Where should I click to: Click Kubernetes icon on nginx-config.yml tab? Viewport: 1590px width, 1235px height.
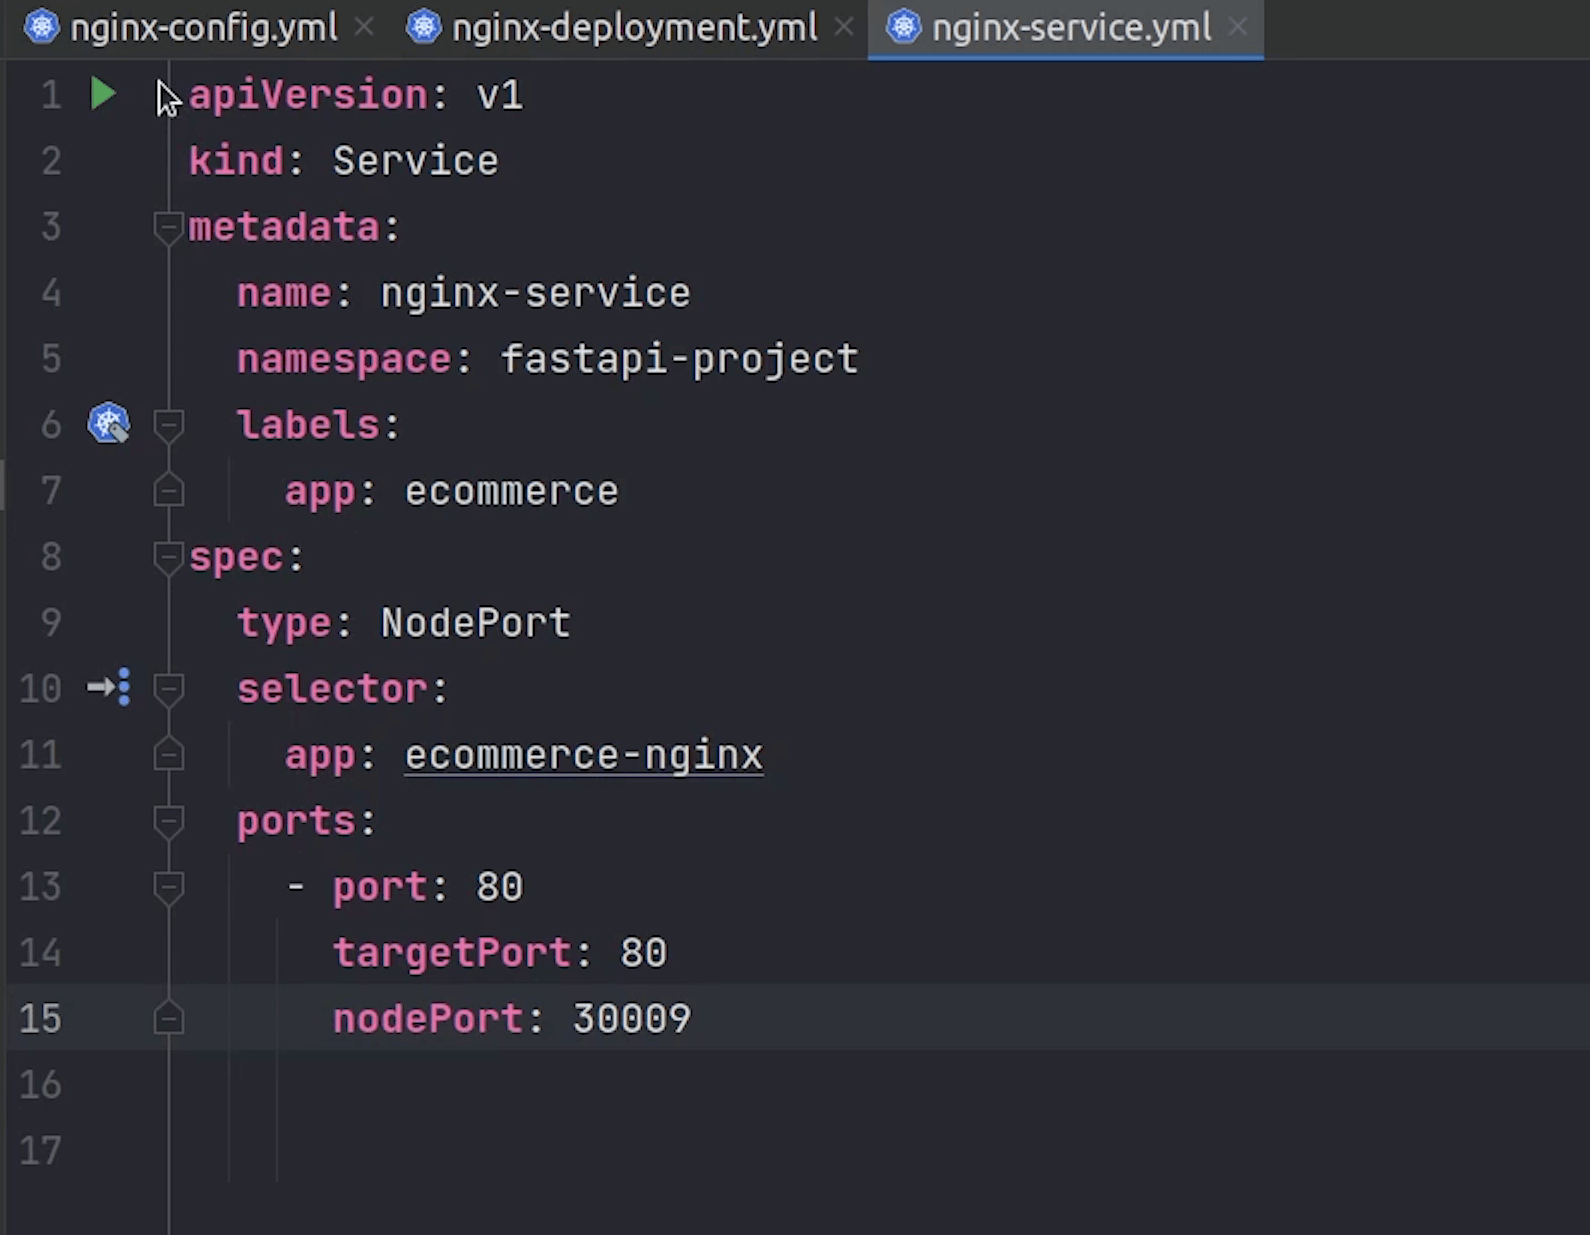(41, 27)
